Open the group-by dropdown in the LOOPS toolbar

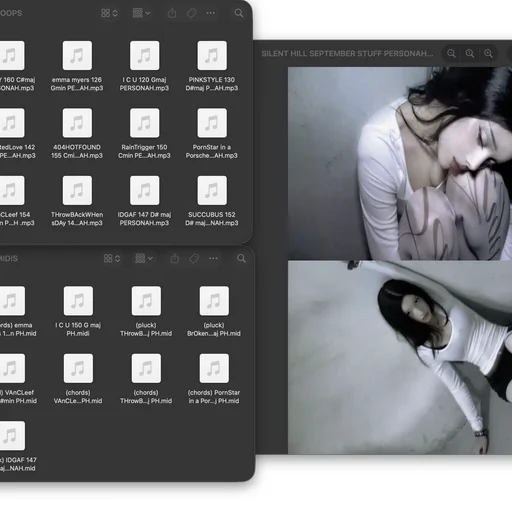click(141, 13)
